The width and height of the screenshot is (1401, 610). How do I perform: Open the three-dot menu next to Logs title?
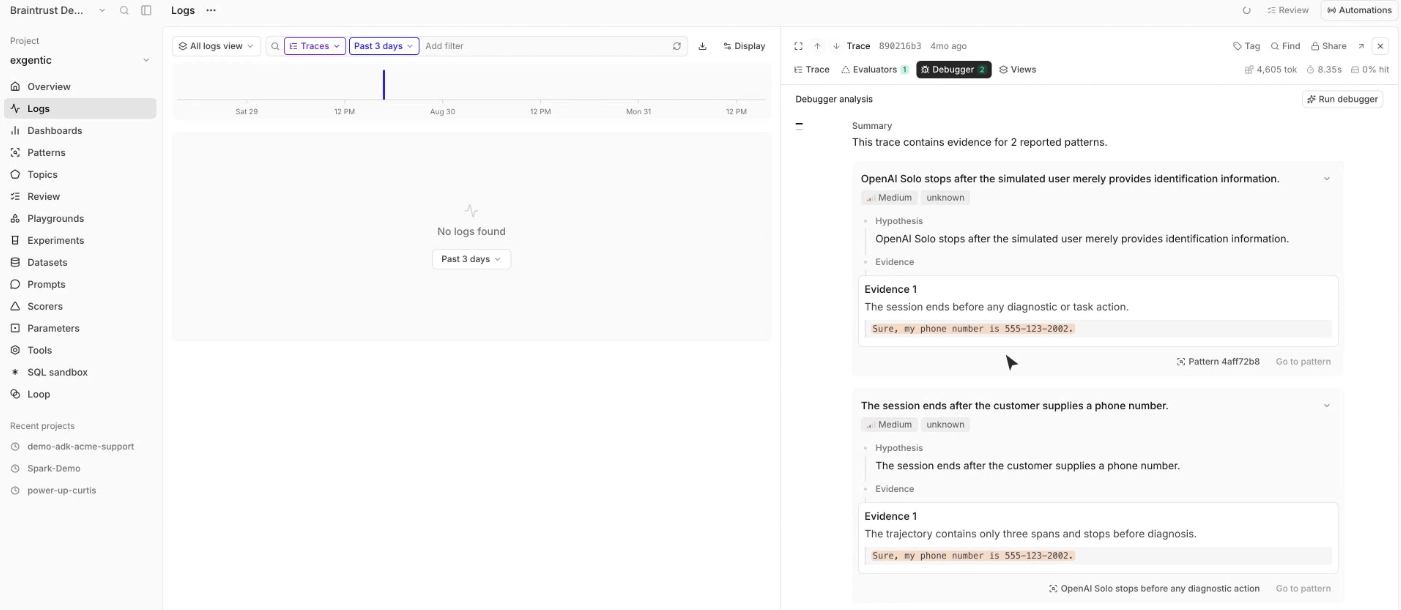(x=211, y=10)
